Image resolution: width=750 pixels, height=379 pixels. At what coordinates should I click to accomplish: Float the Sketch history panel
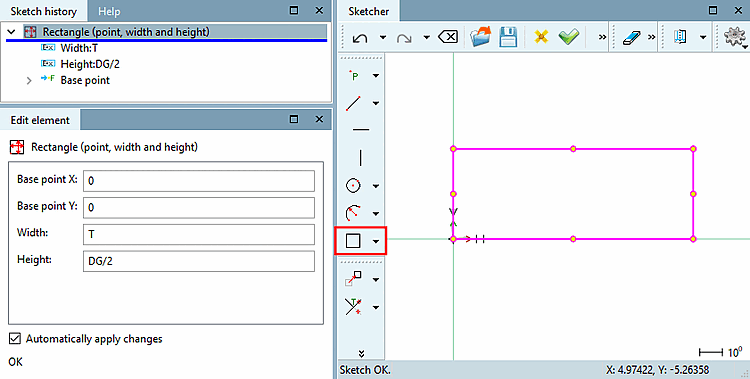(x=294, y=10)
